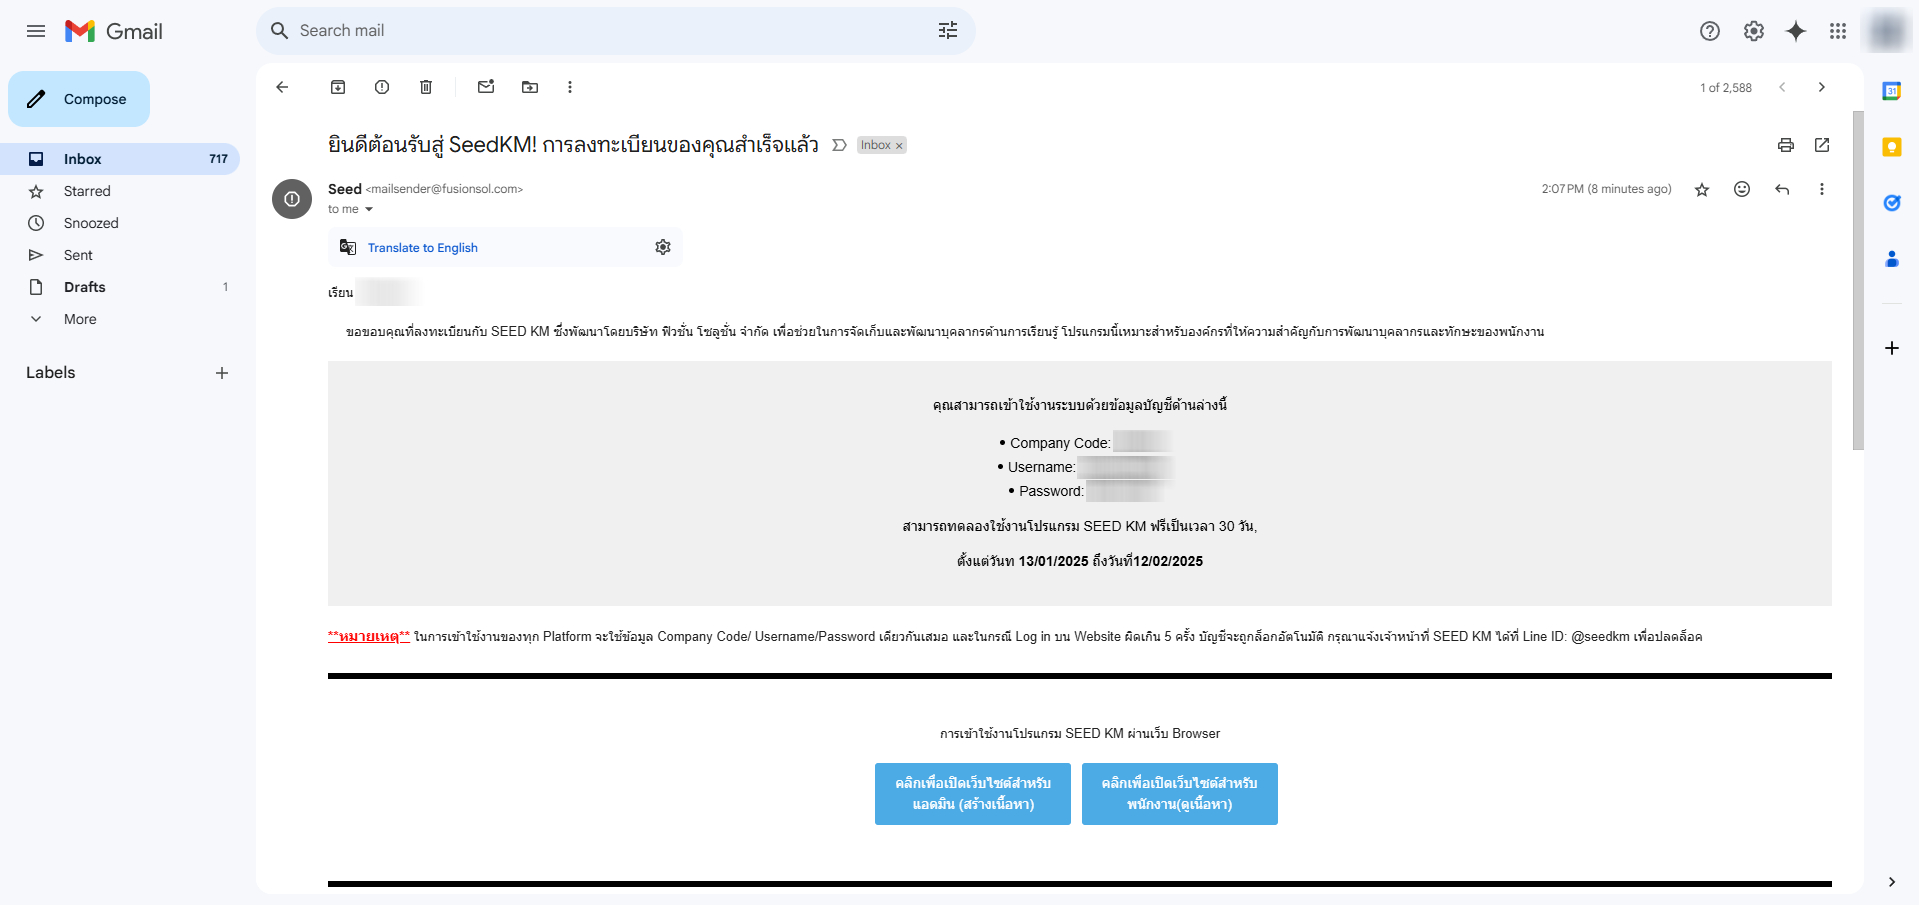Screen dimensions: 1919x905
Task: Open the email's three-dot options menu
Action: tap(1822, 189)
